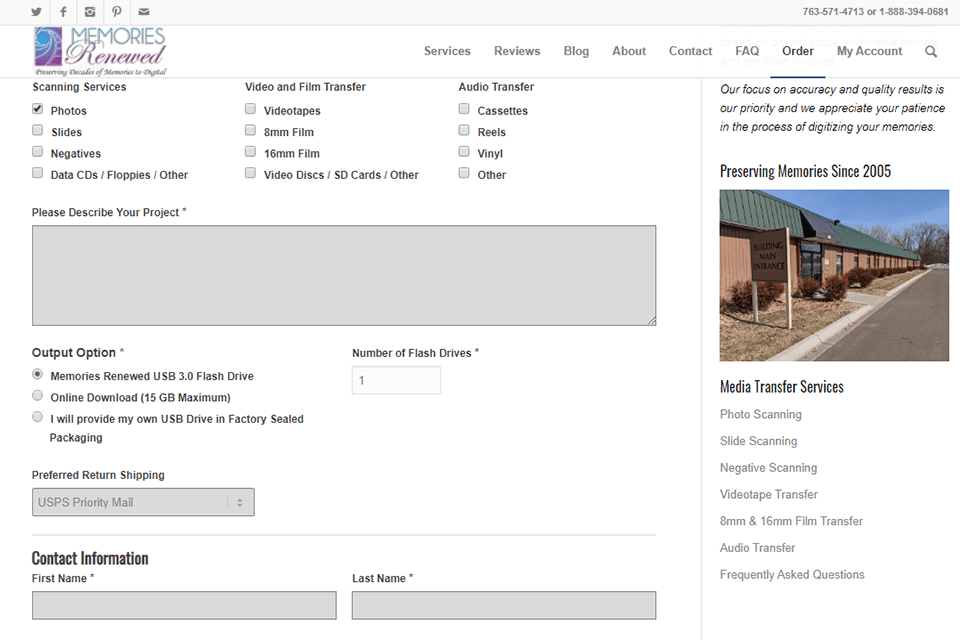Open the Order menu item
This screenshot has height=640, width=960.
click(x=798, y=51)
